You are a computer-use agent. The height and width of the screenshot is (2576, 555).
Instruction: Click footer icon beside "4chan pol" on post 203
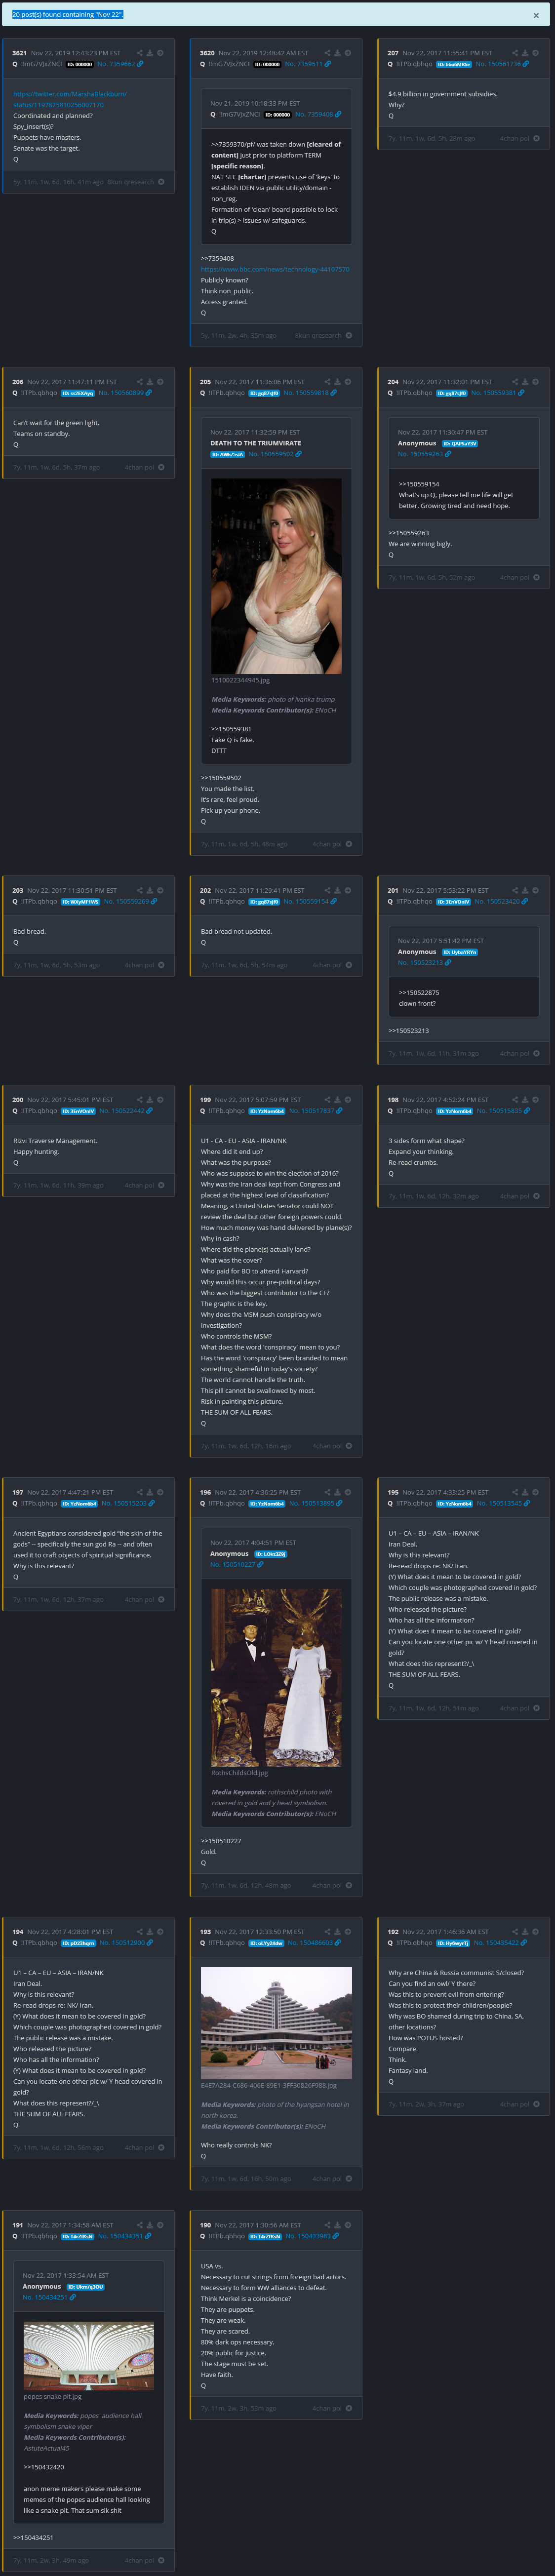(x=161, y=965)
